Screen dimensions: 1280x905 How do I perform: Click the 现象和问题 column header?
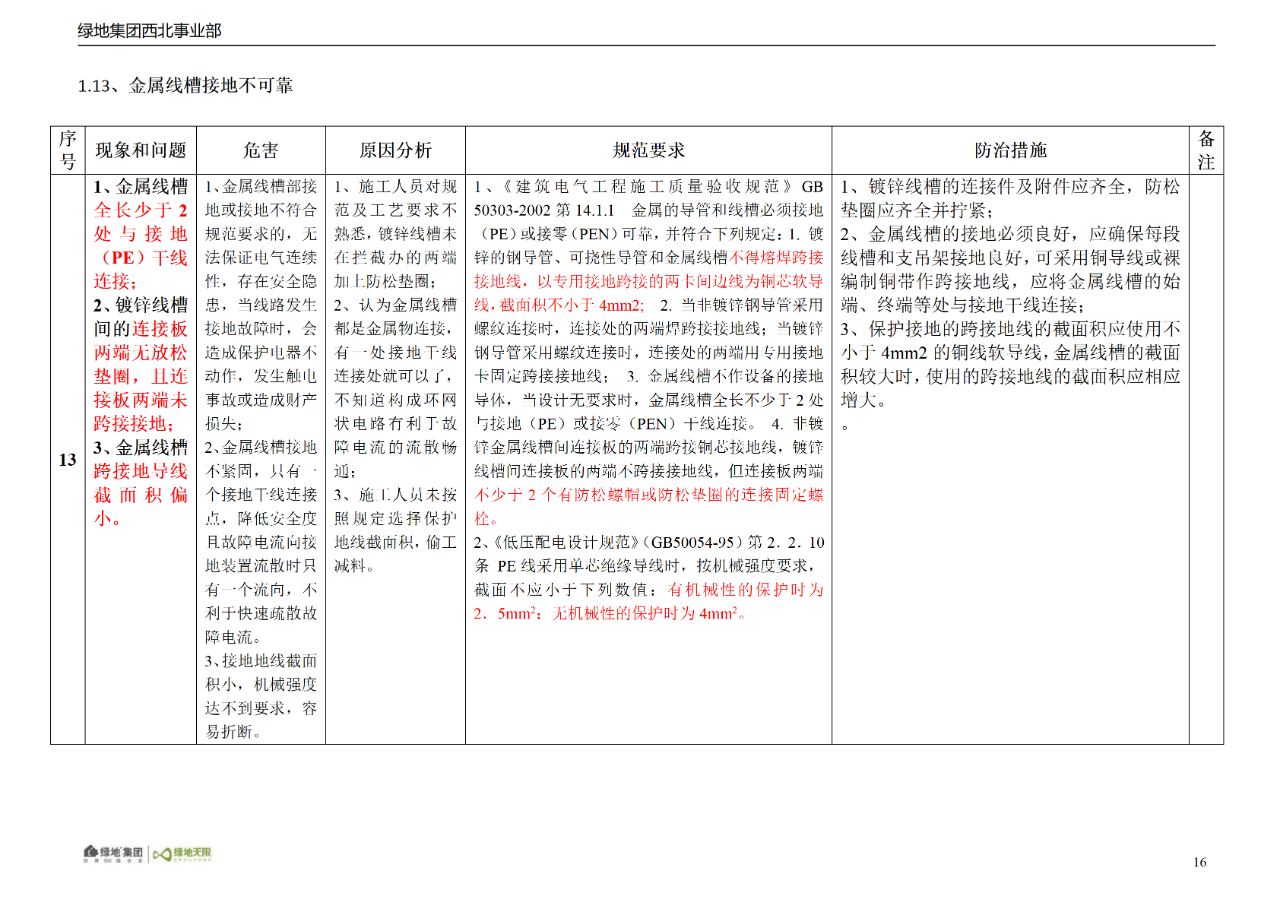[x=140, y=150]
